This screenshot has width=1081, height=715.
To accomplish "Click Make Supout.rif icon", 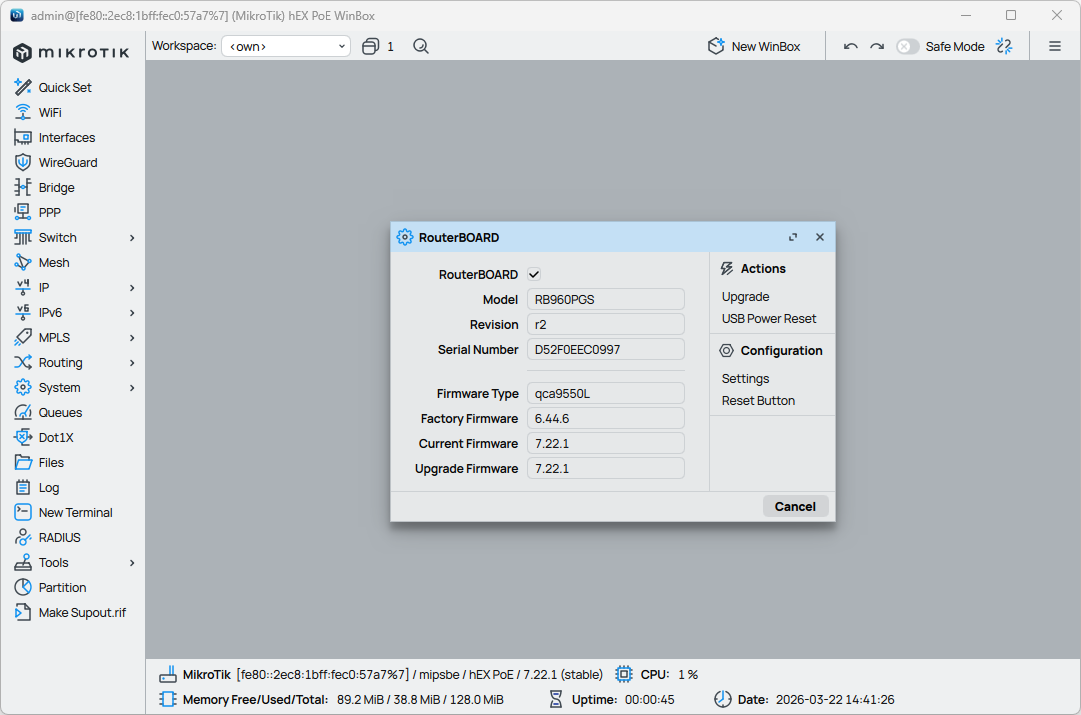I will pyautogui.click(x=23, y=612).
